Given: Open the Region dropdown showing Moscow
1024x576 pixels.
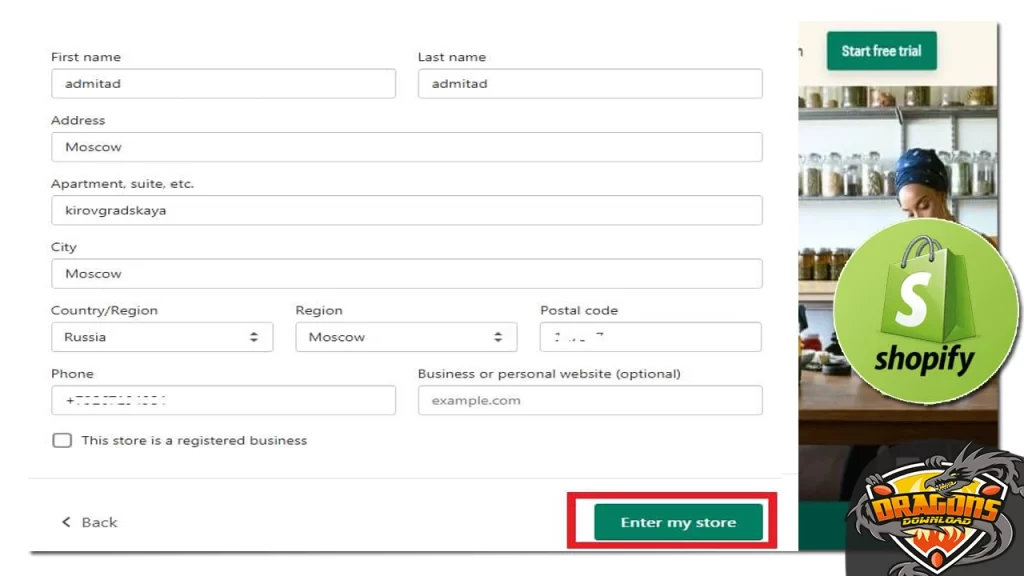Looking at the screenshot, I should click(405, 337).
